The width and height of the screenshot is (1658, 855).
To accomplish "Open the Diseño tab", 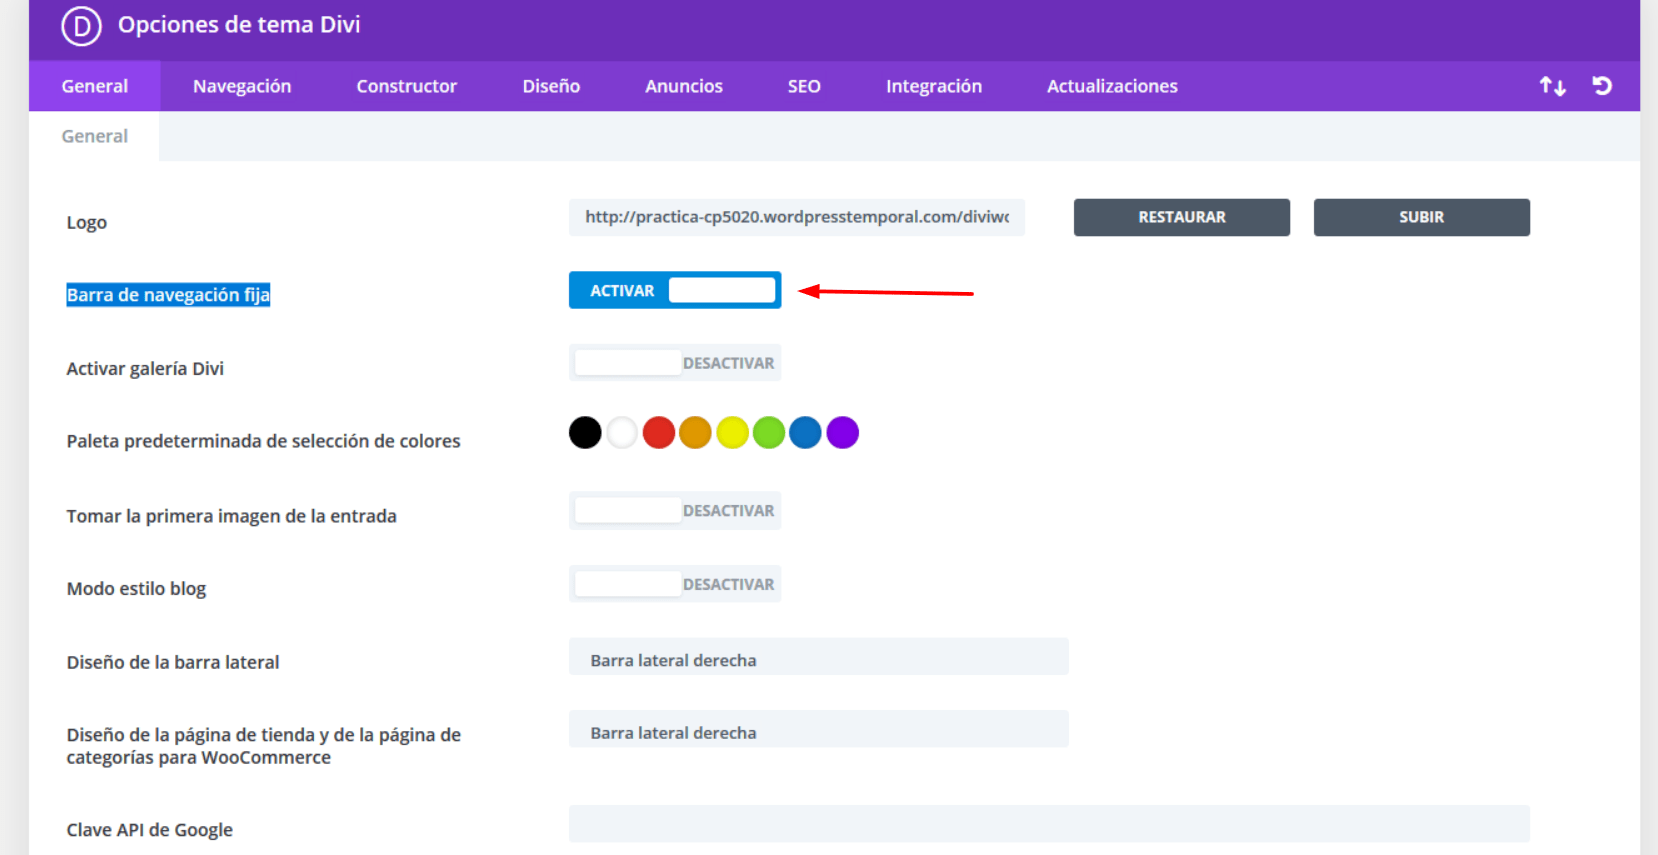I will click(x=551, y=86).
